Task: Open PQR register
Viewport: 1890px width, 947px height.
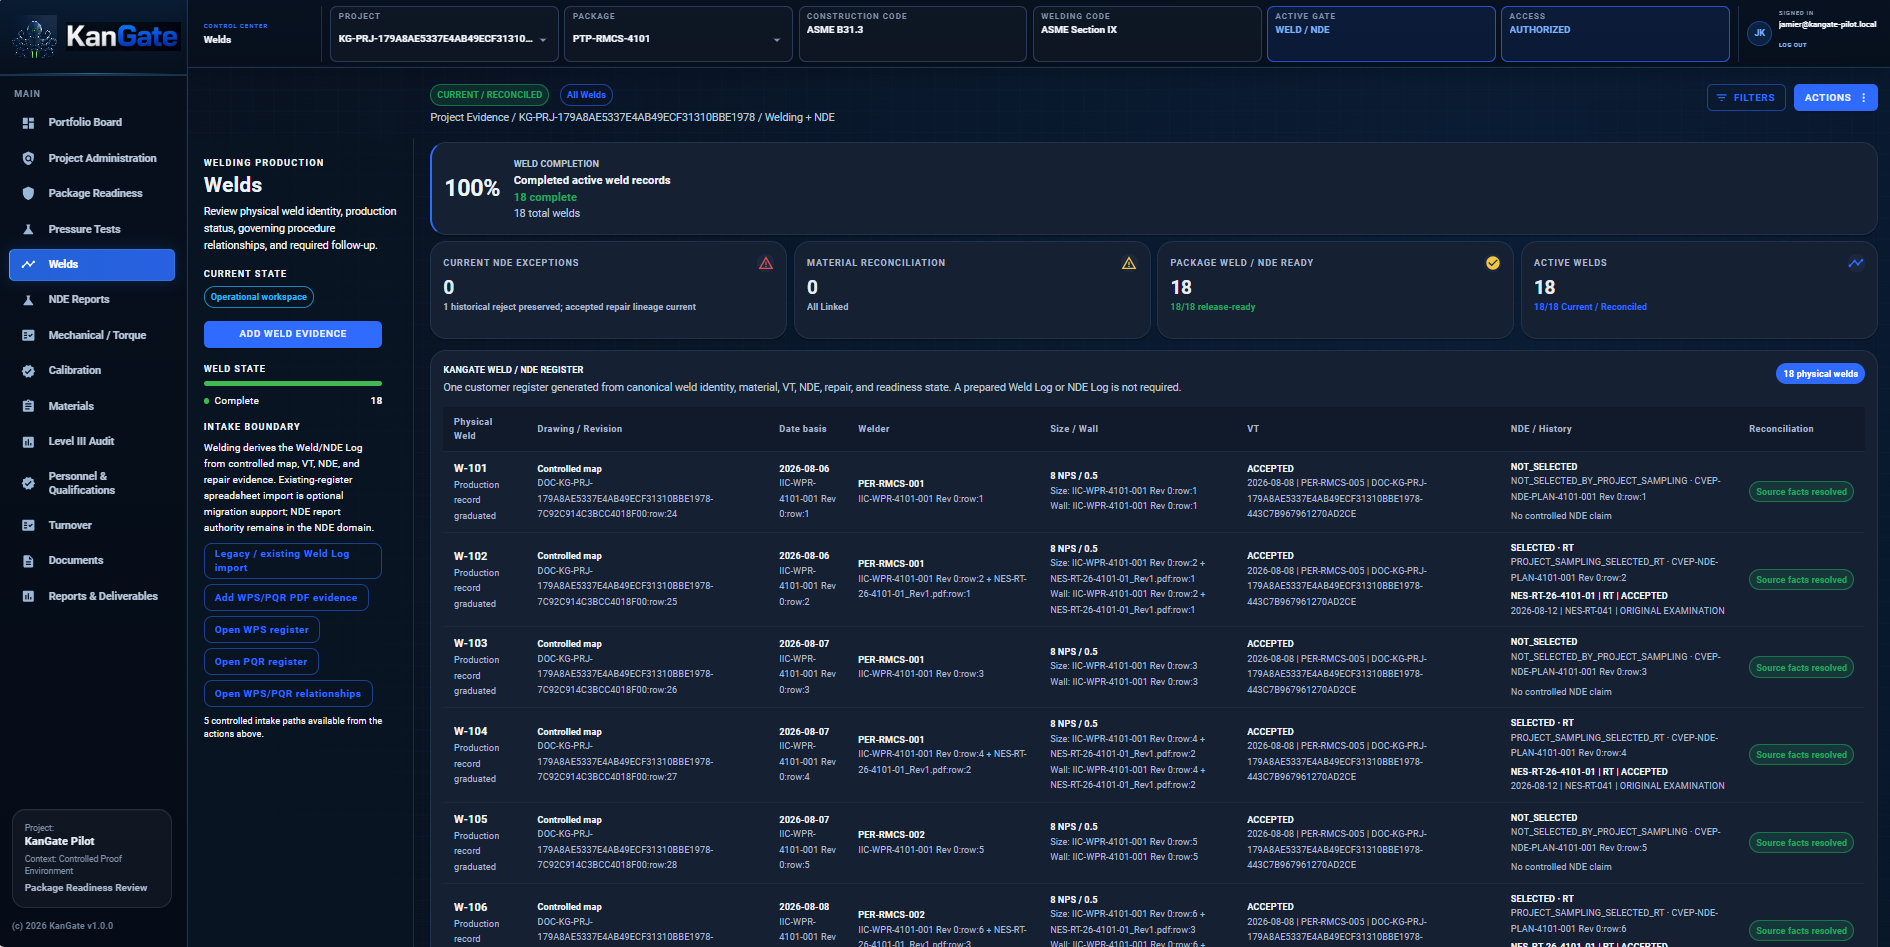Action: click(x=261, y=662)
